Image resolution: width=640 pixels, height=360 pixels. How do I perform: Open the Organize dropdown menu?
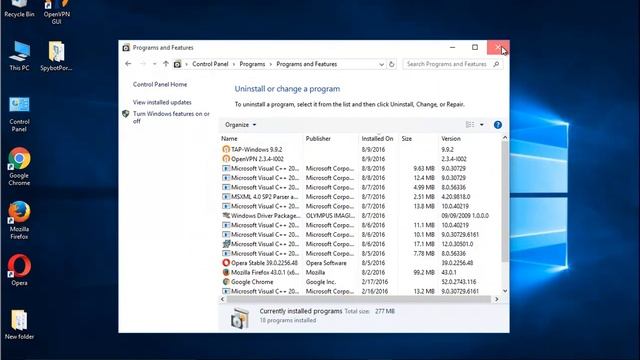click(x=240, y=125)
